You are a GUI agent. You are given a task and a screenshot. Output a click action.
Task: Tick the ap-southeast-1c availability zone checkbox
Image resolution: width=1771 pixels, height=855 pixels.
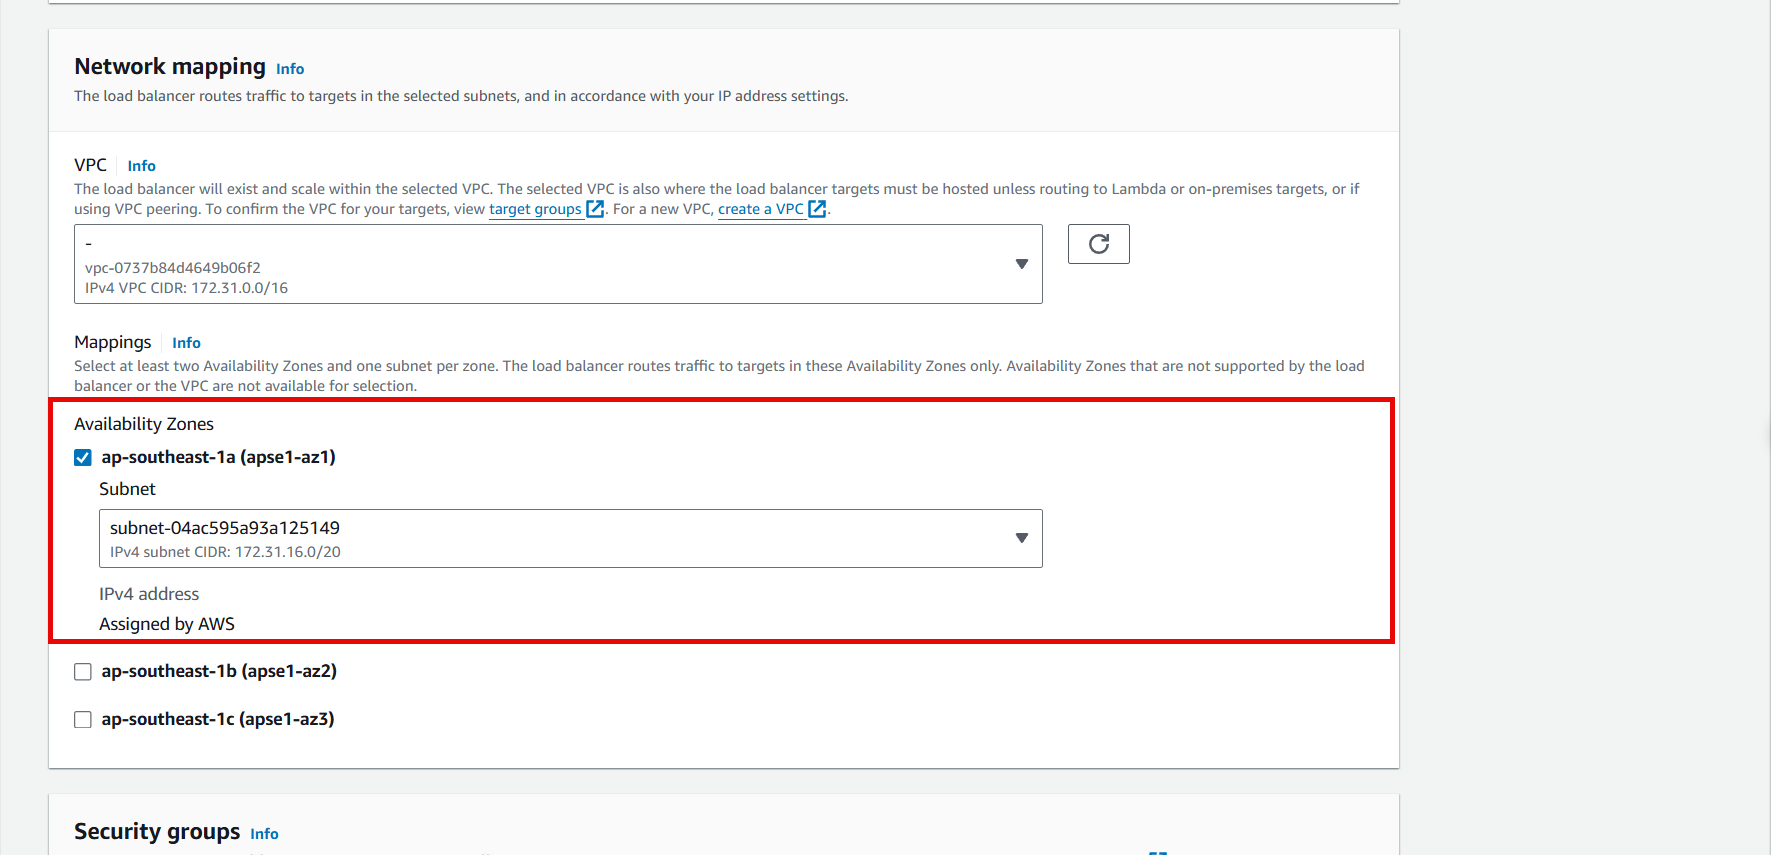[x=83, y=720]
